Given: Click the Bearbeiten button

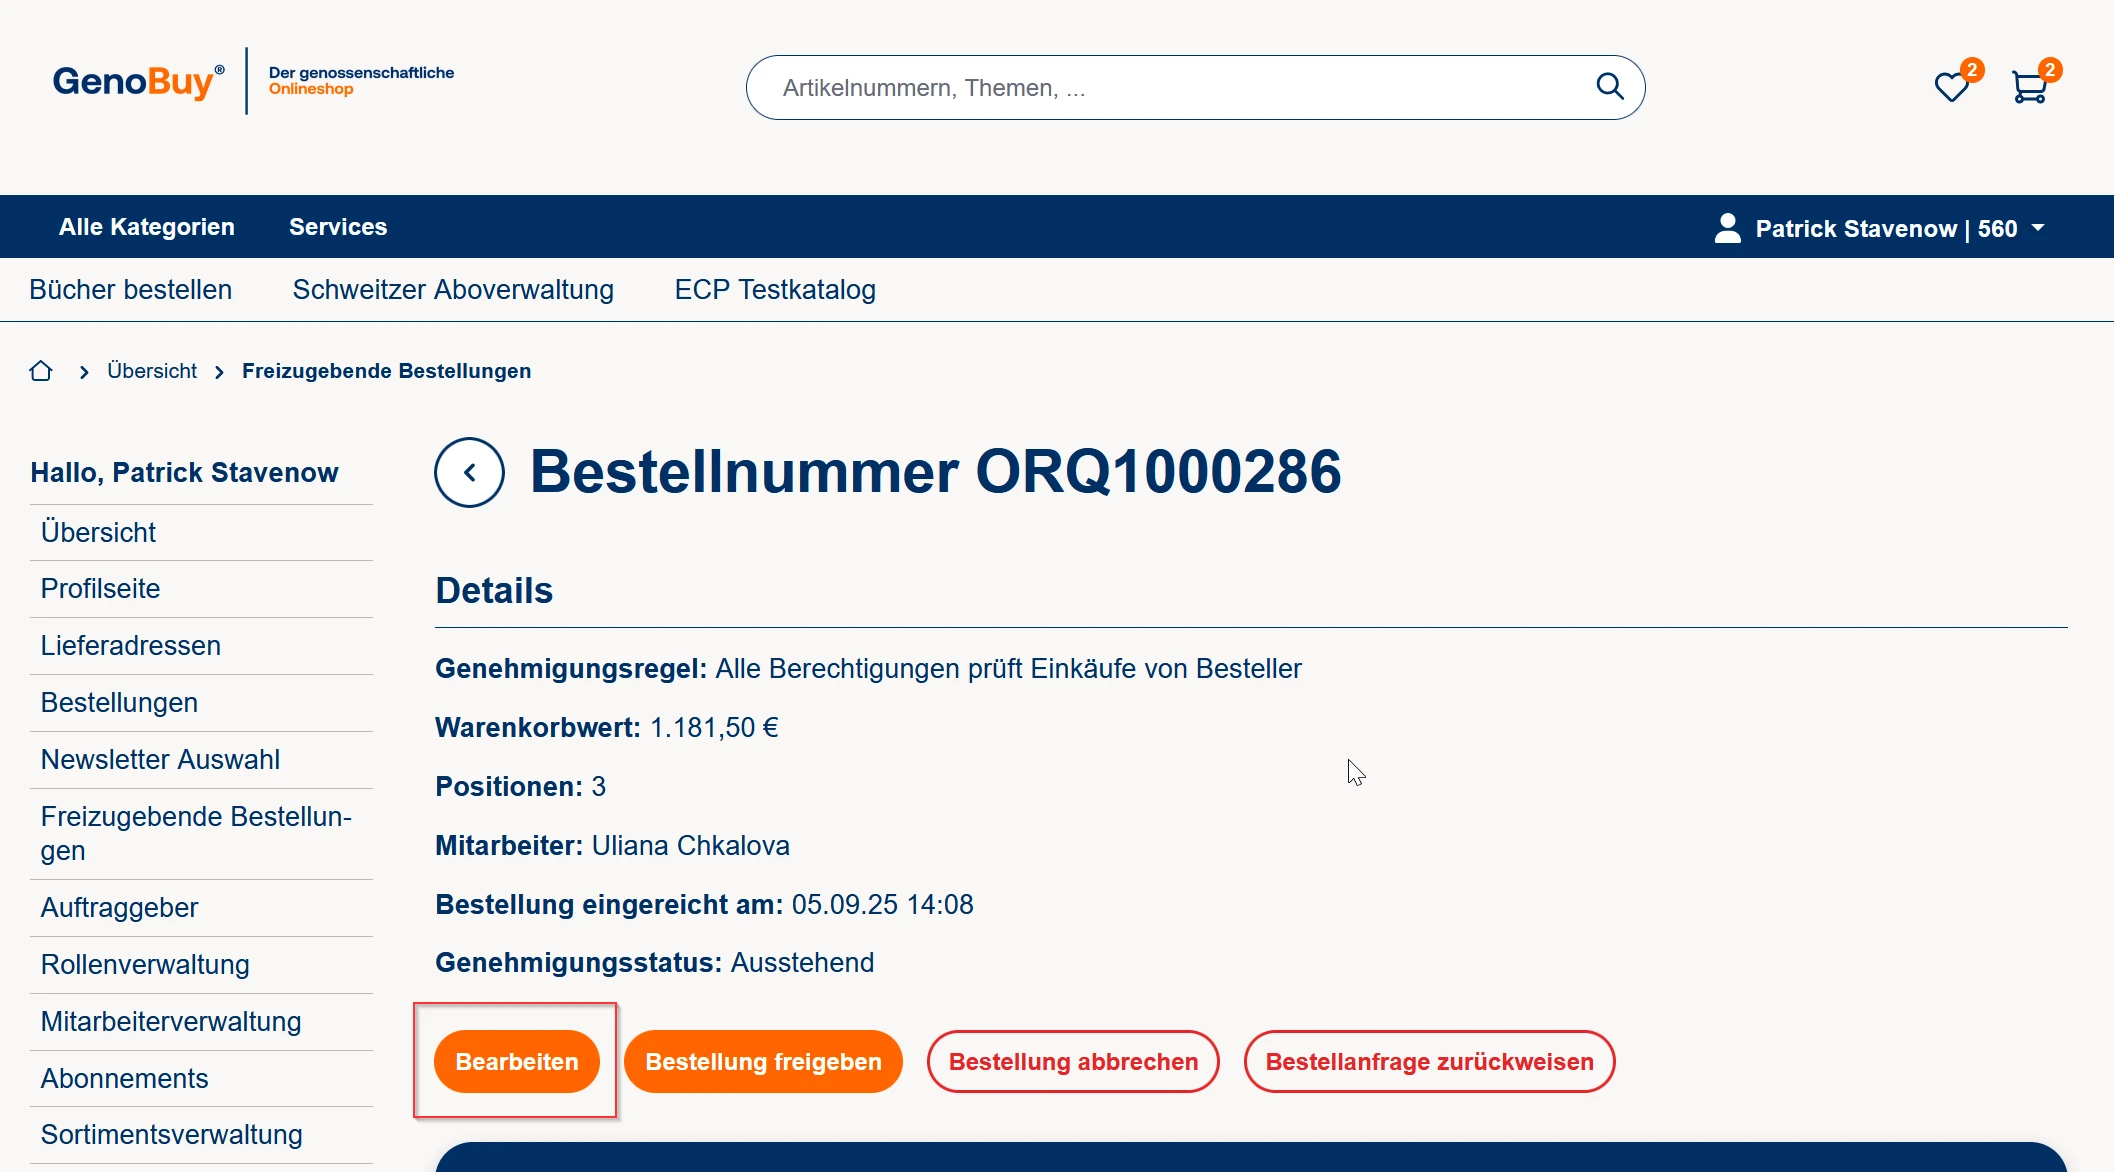Looking at the screenshot, I should pos(516,1062).
